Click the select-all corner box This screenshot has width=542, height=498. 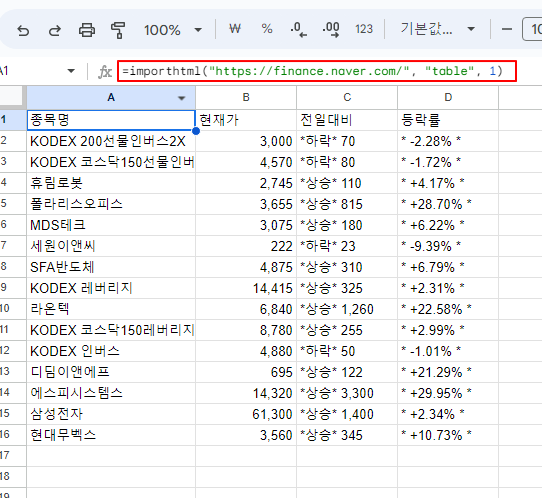[x=12, y=96]
